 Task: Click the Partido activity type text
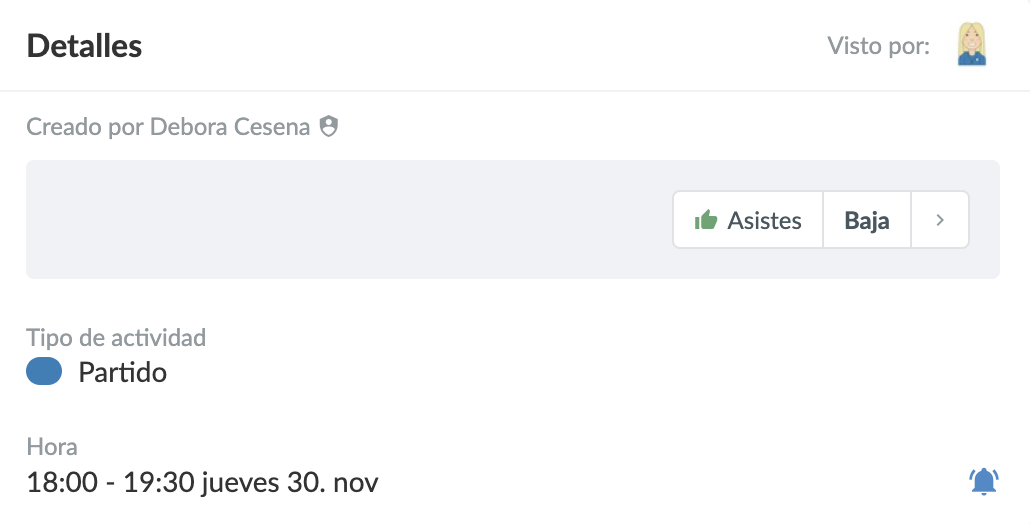click(122, 373)
